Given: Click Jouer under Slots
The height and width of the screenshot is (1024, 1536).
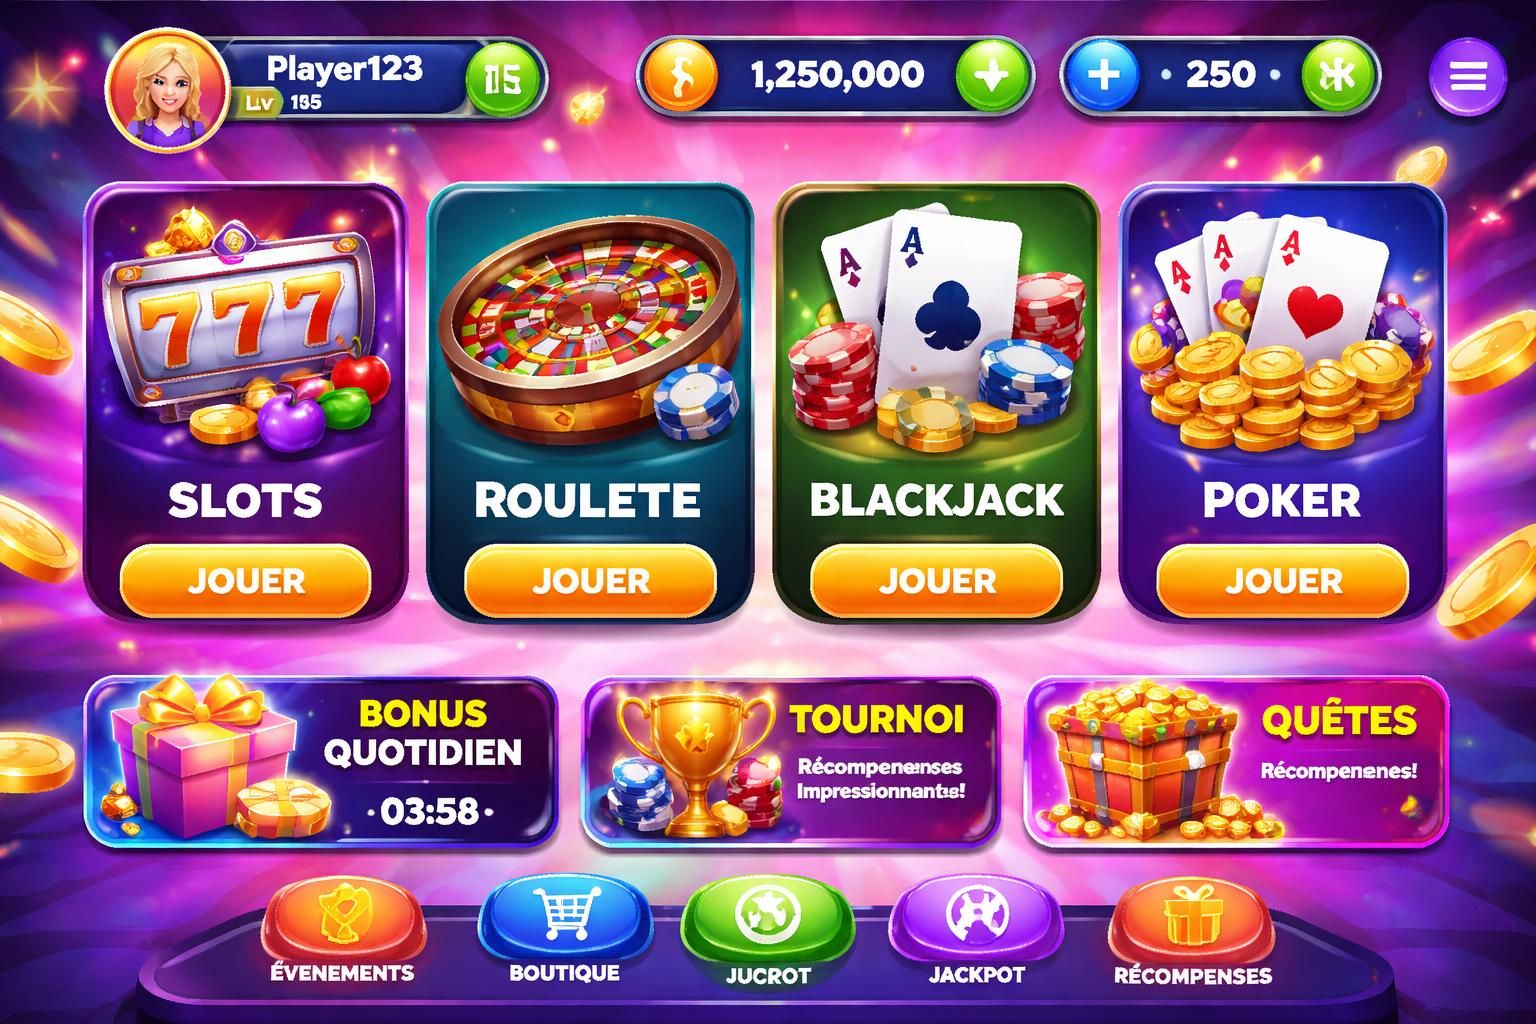Looking at the screenshot, I should tap(246, 580).
